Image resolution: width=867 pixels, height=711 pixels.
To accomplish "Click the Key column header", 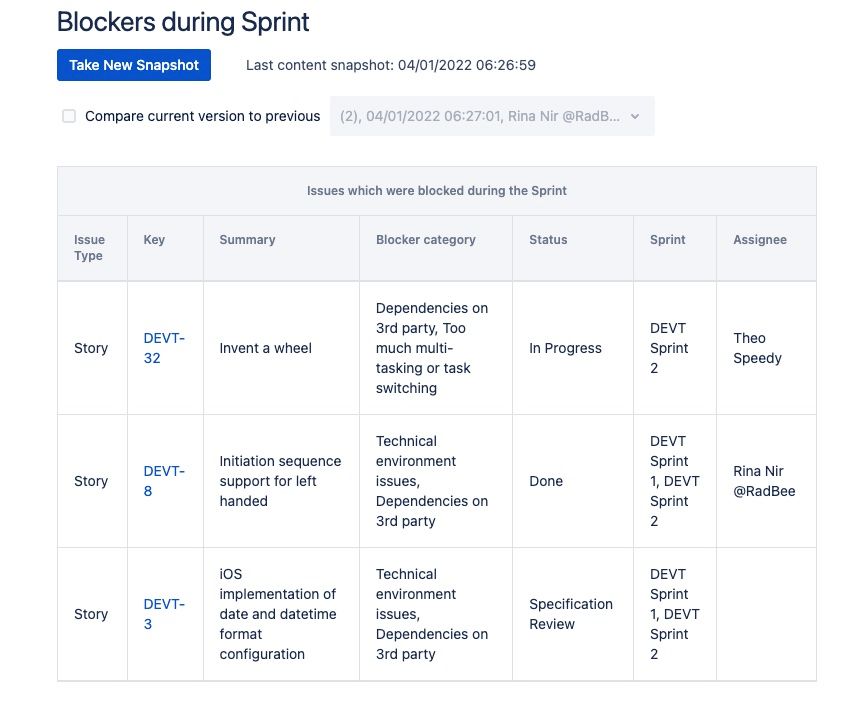I will coord(154,240).
